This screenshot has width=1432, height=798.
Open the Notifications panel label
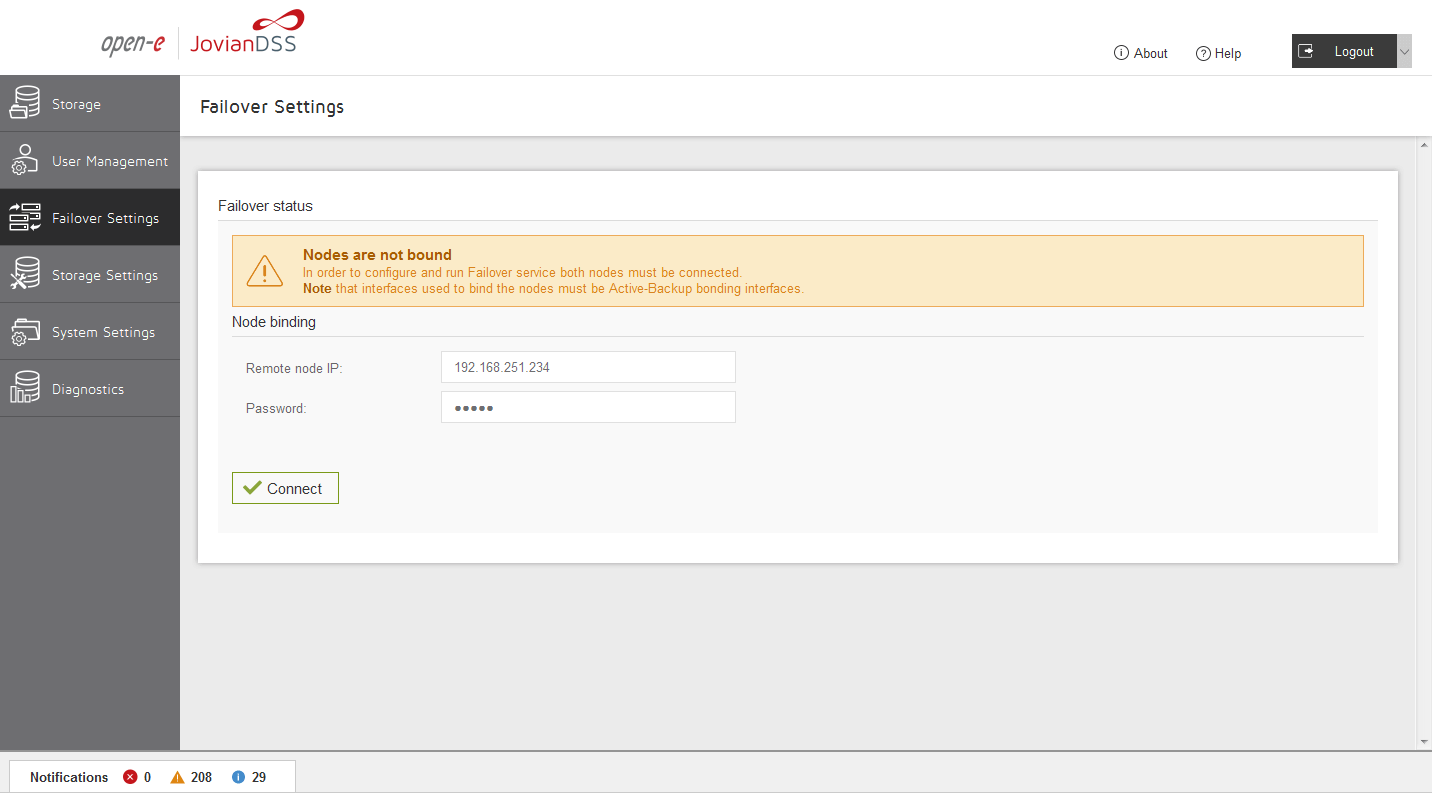(69, 777)
